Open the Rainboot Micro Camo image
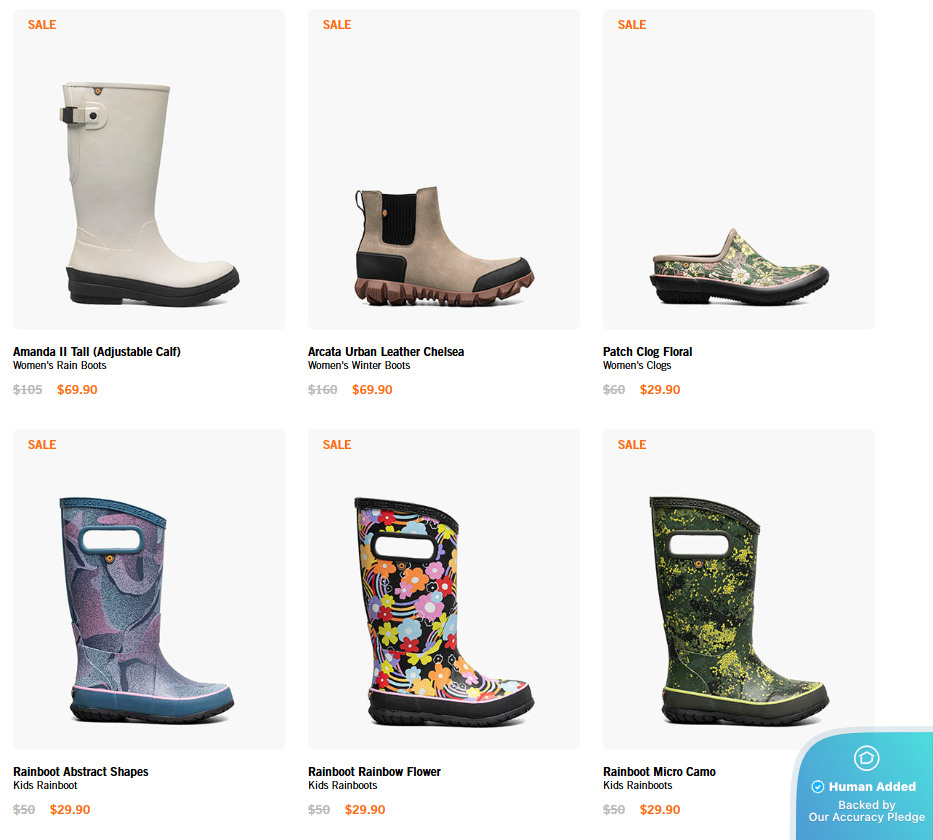This screenshot has height=840, width=933. [x=739, y=589]
